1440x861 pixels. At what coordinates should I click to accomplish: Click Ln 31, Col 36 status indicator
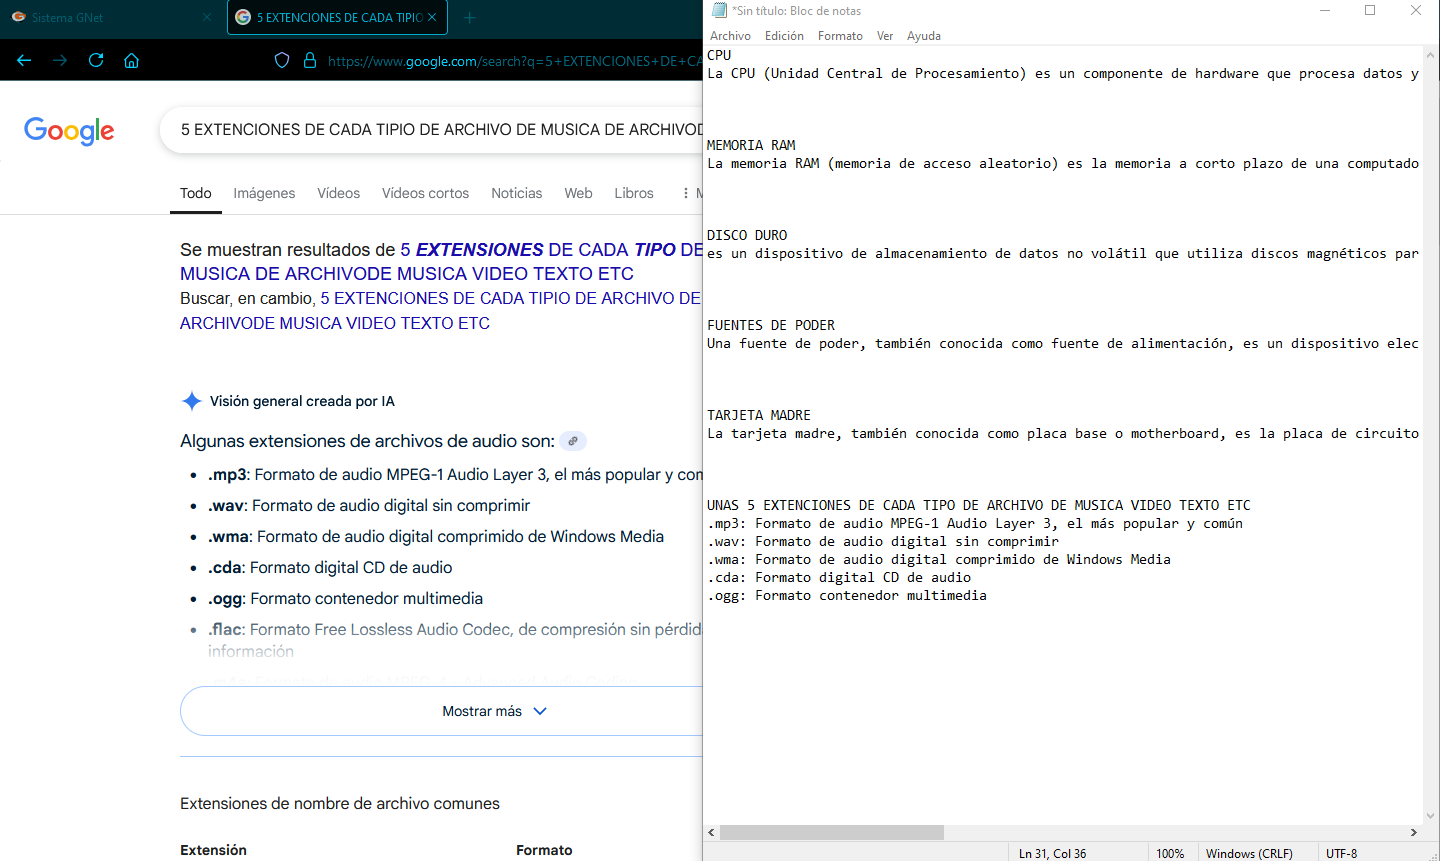pos(1052,853)
